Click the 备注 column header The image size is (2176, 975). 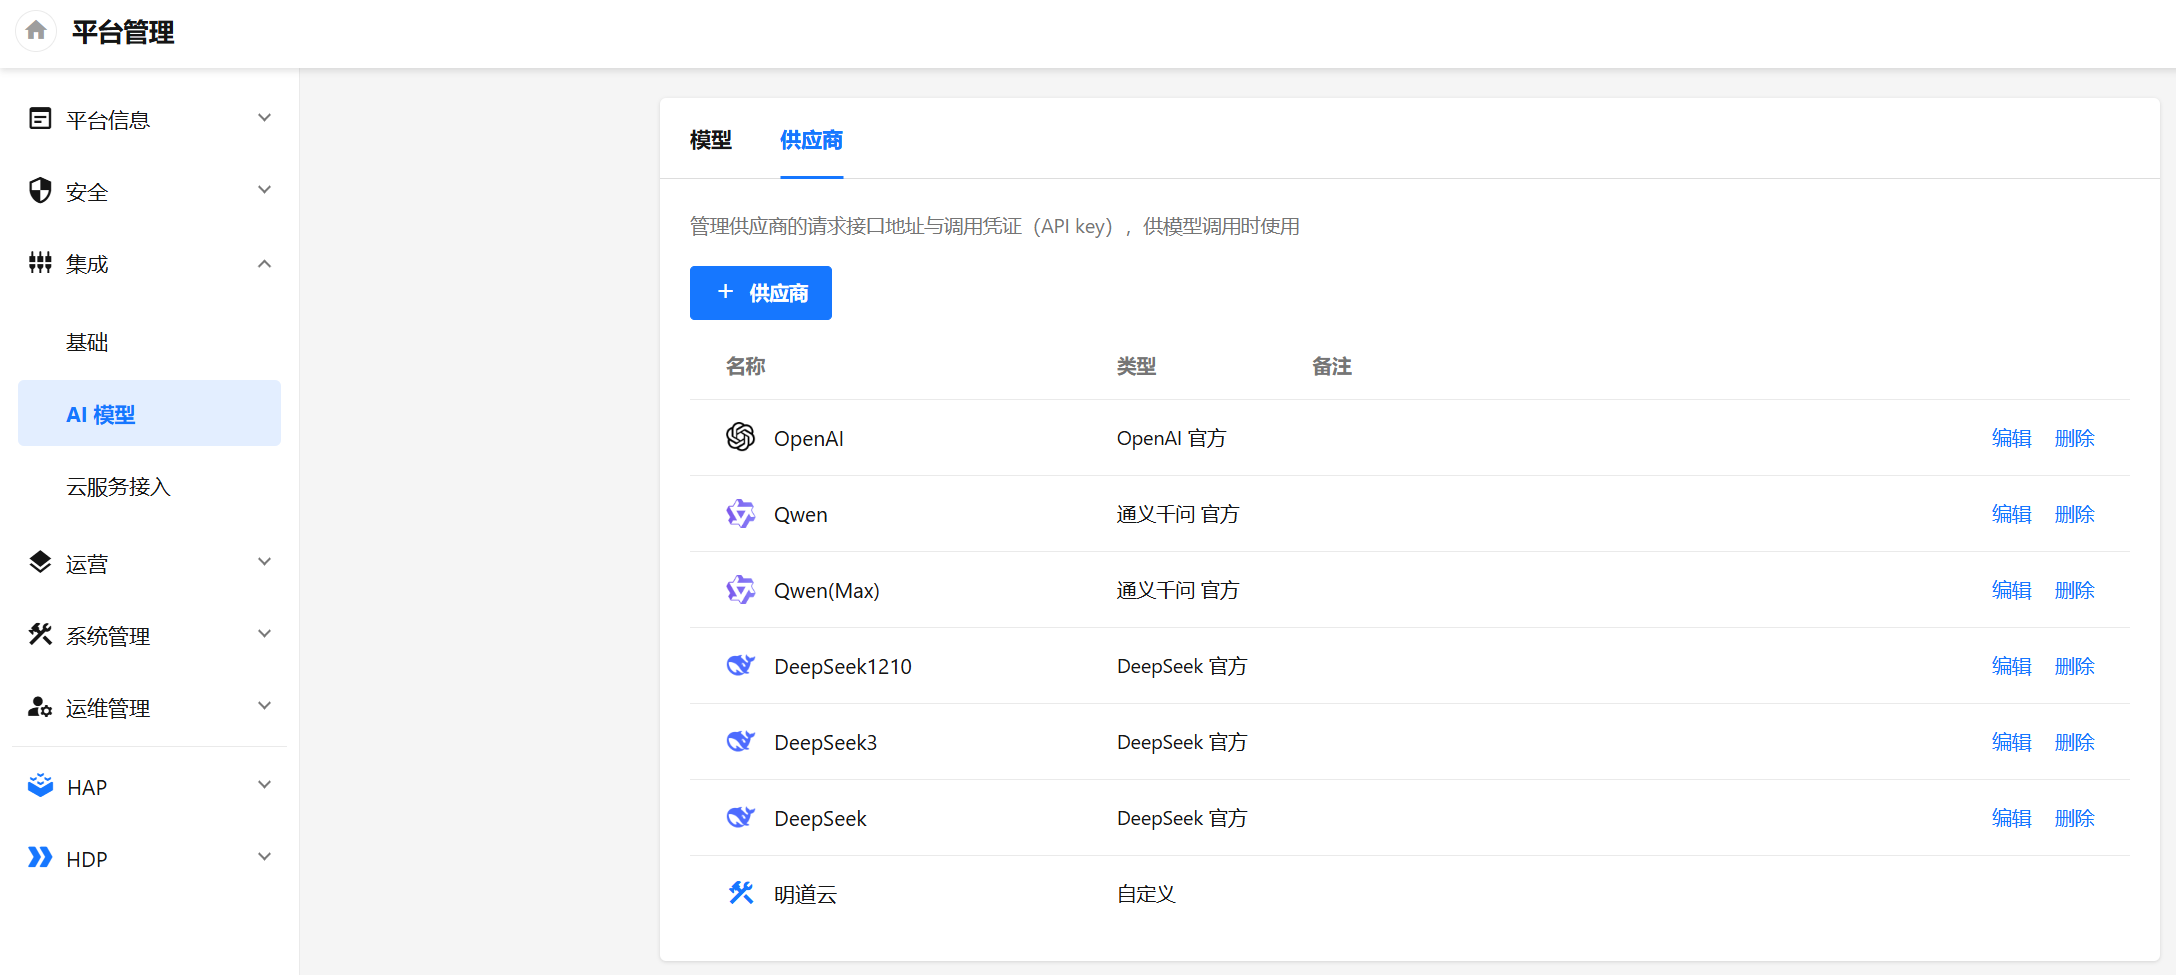click(1331, 366)
